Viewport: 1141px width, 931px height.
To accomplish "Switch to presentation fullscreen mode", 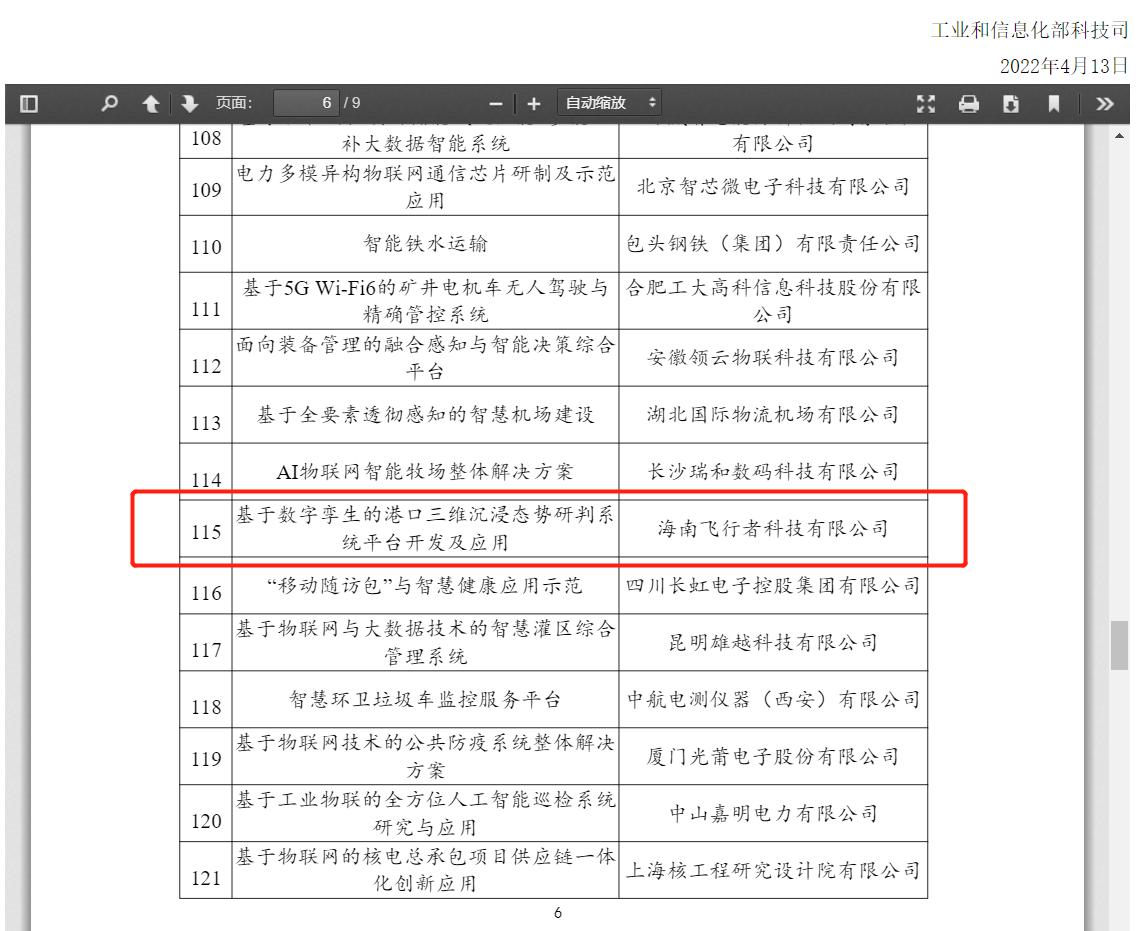I will point(926,103).
